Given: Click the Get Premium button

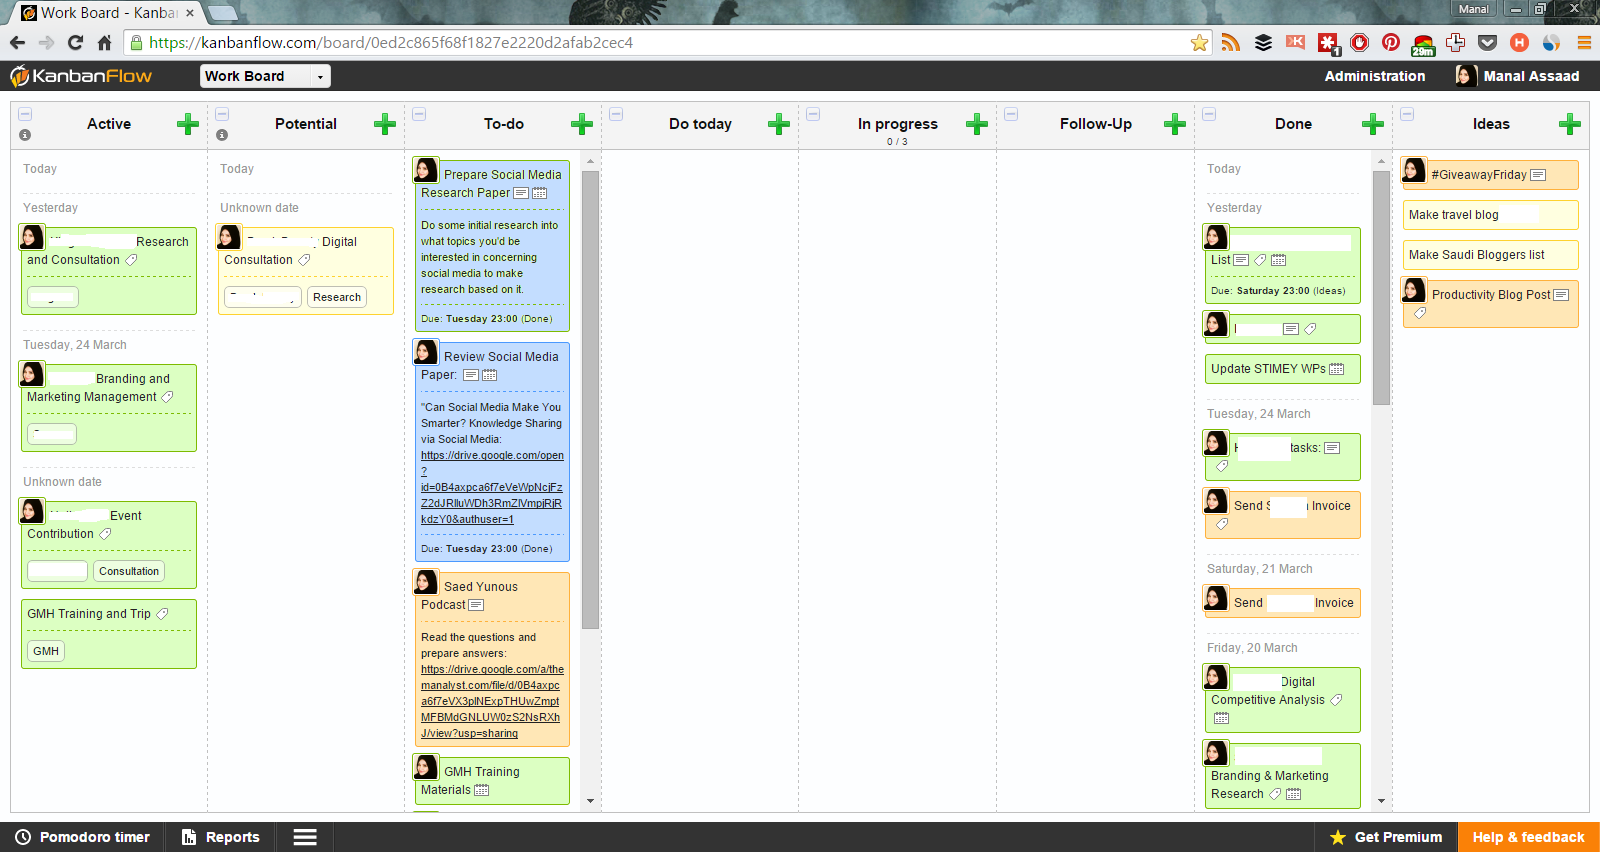Looking at the screenshot, I should 1386,837.
